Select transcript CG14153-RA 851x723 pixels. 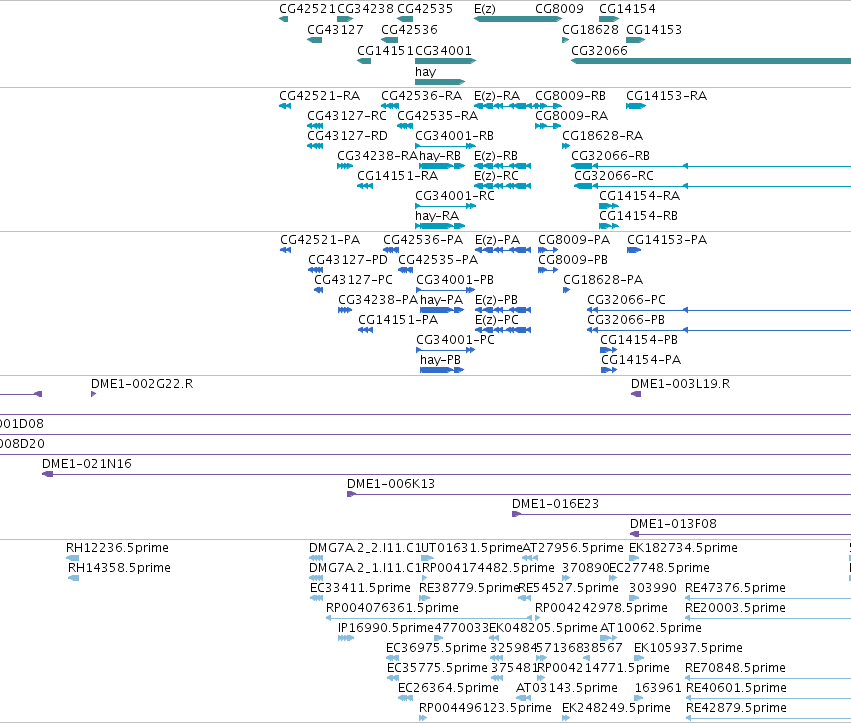[666, 96]
